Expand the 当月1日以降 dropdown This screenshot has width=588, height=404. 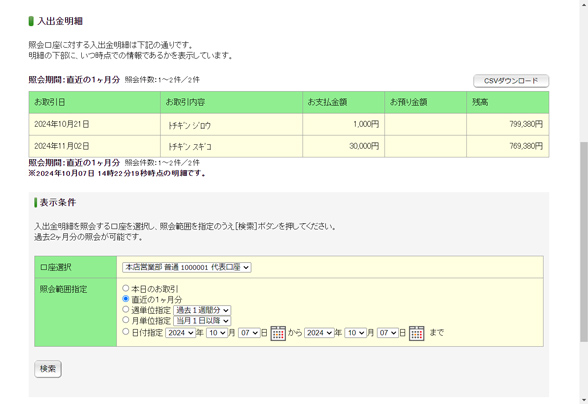[202, 321]
